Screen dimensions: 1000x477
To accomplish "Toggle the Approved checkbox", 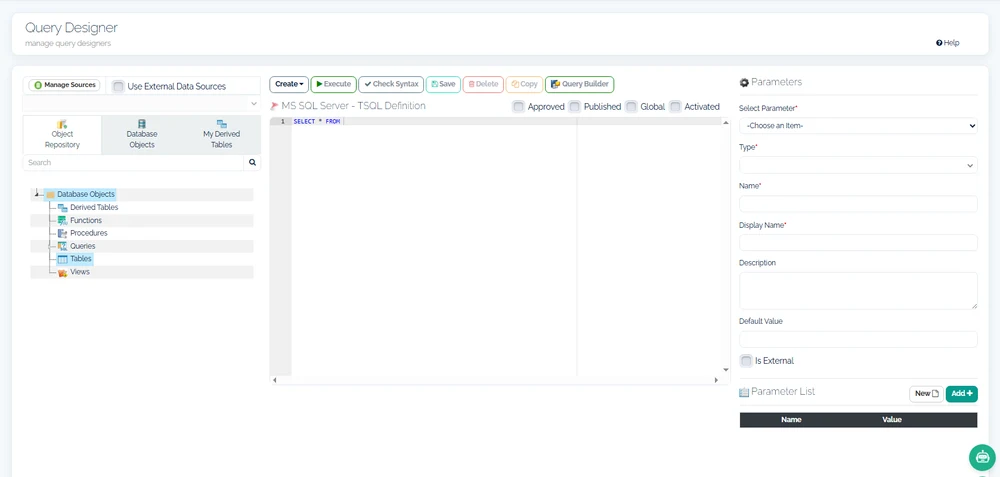I will 518,106.
